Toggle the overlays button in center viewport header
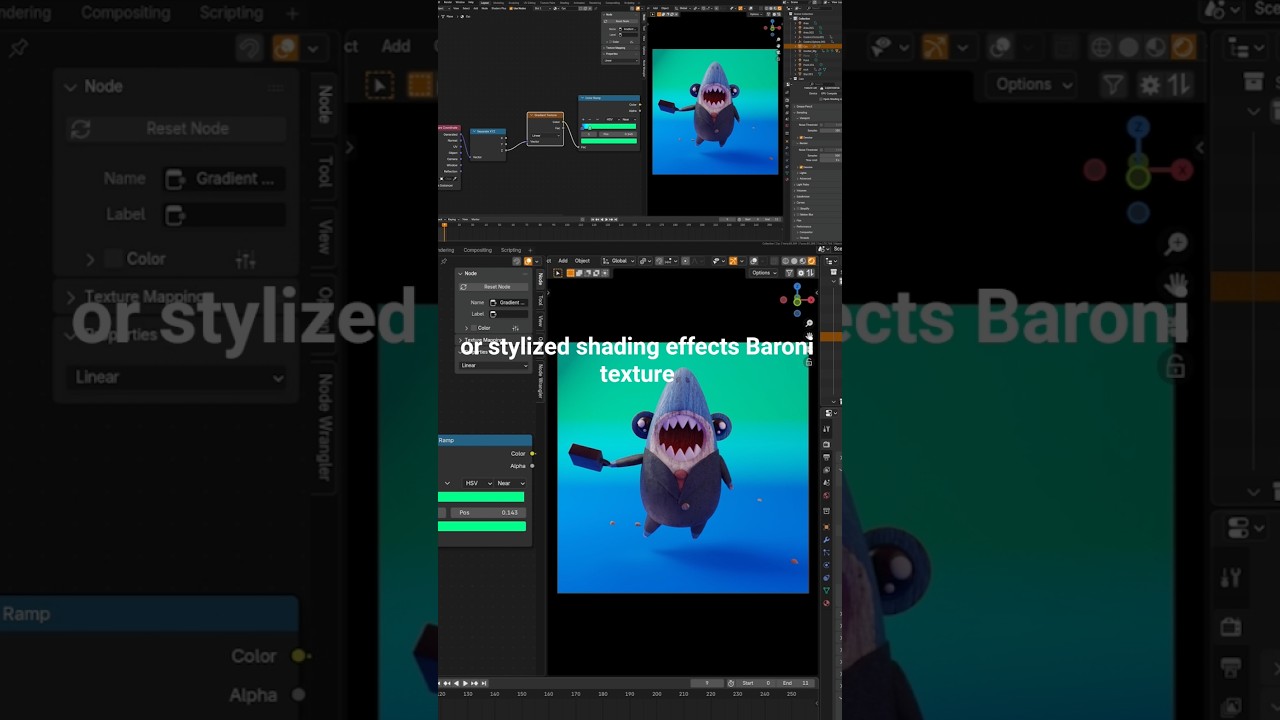 point(754,260)
